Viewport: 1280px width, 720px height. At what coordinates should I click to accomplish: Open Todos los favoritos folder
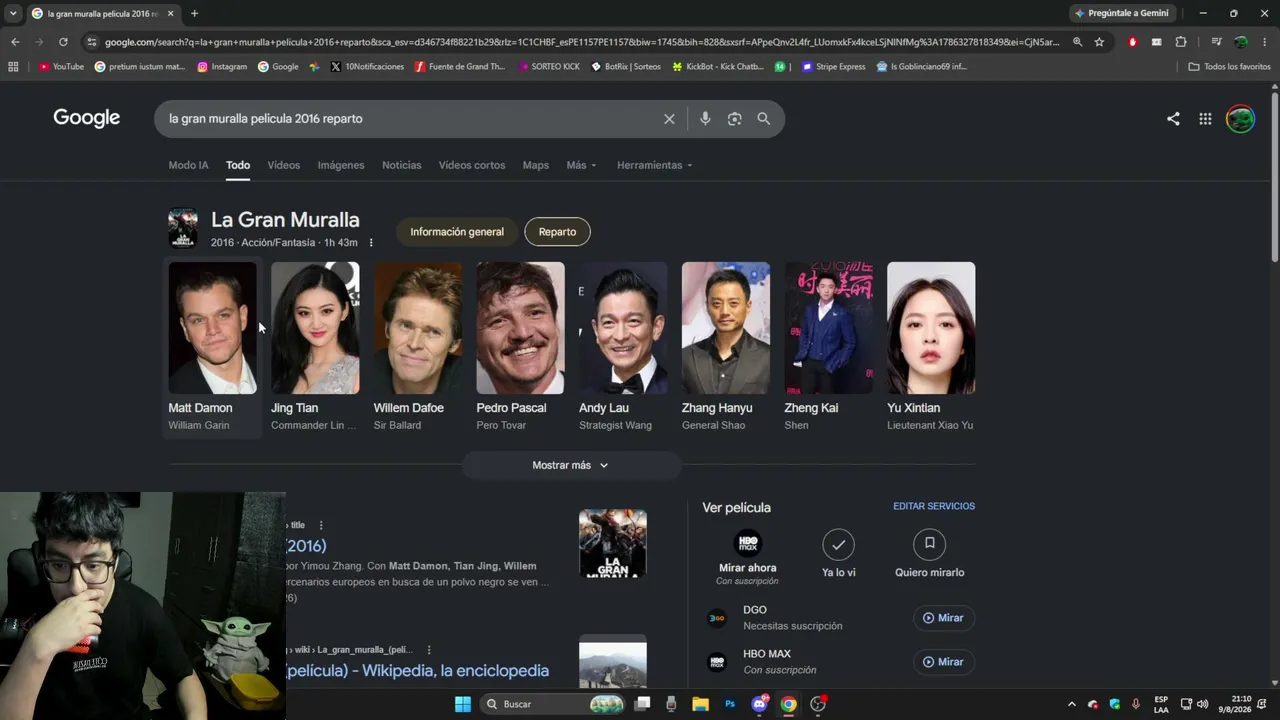point(1229,67)
